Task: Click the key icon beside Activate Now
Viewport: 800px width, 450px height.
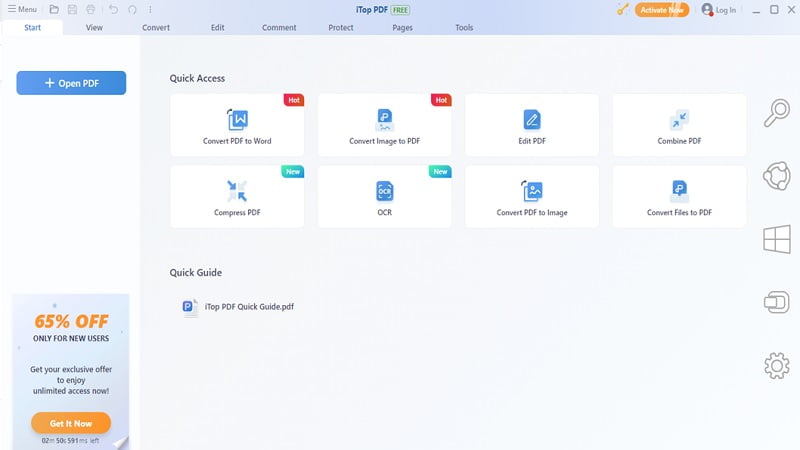Action: coord(622,9)
